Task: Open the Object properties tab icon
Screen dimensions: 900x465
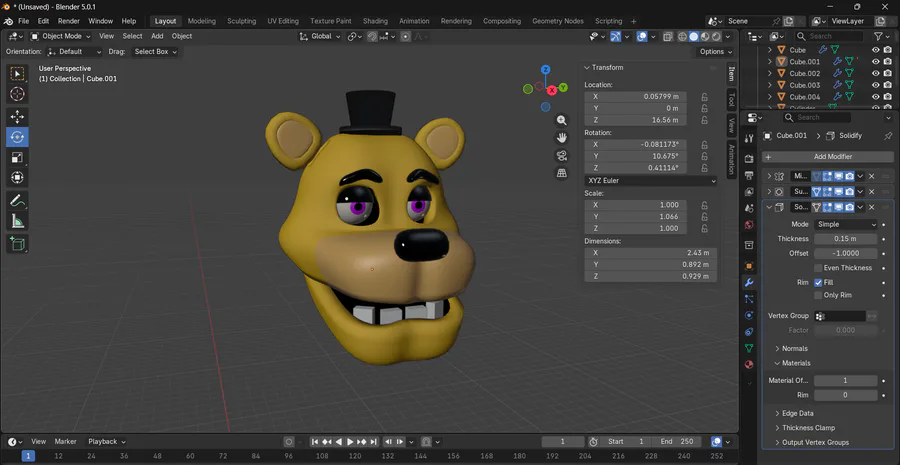Action: point(748,266)
